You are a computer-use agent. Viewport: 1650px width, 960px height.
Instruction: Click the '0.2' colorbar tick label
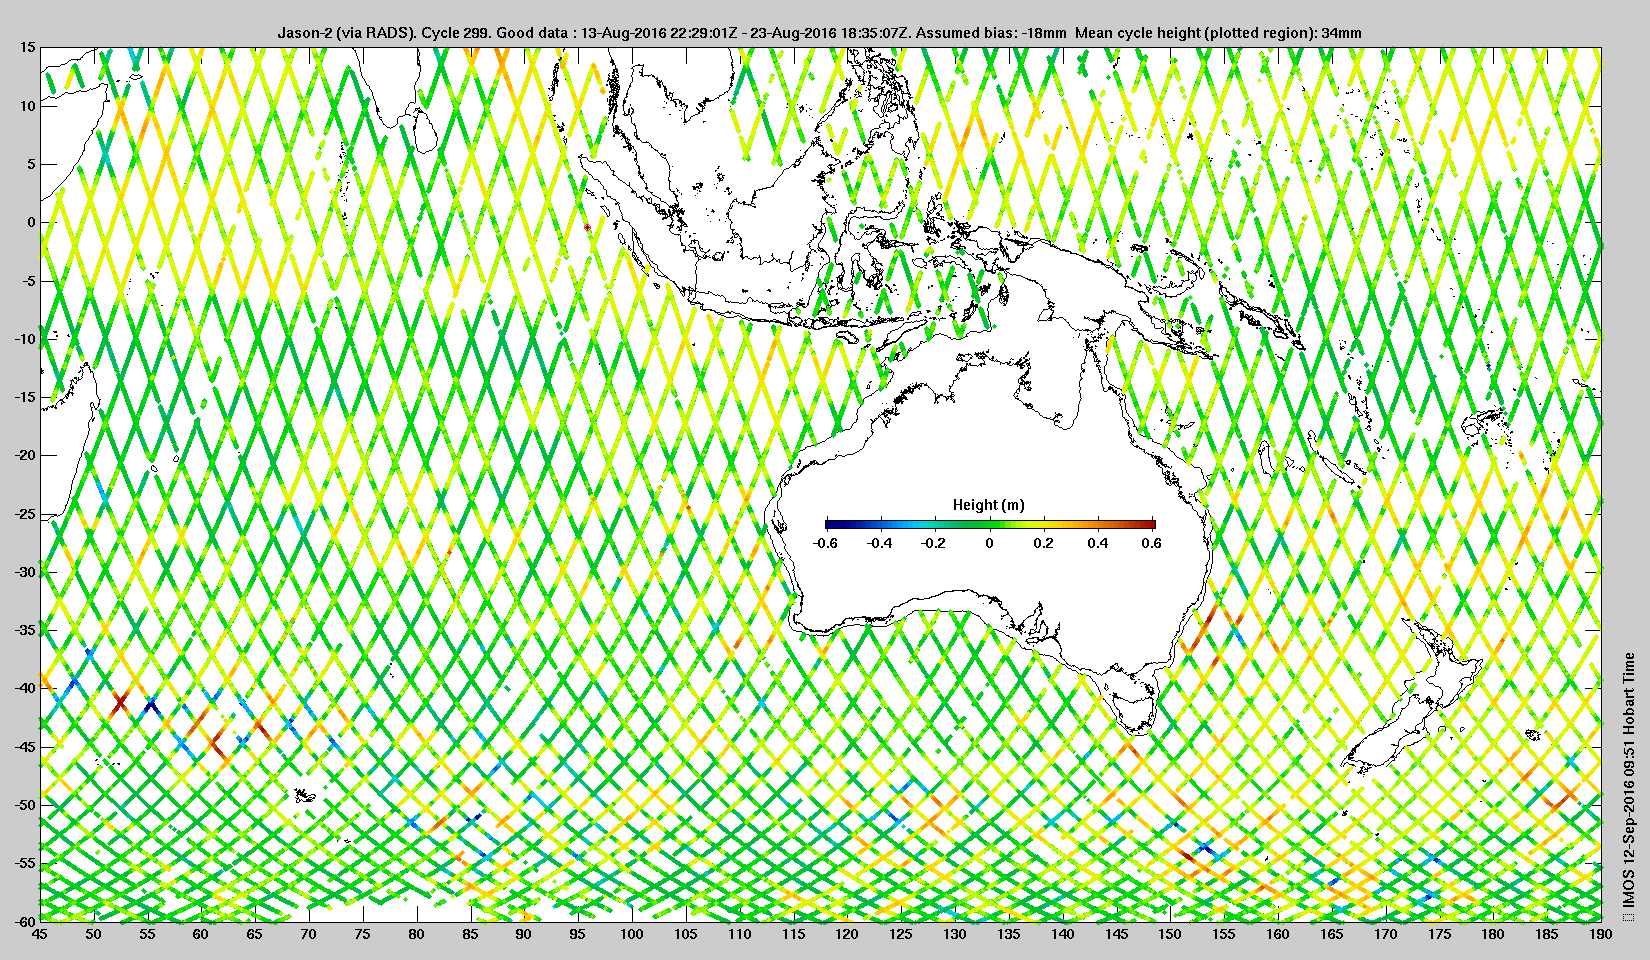pyautogui.click(x=1043, y=543)
